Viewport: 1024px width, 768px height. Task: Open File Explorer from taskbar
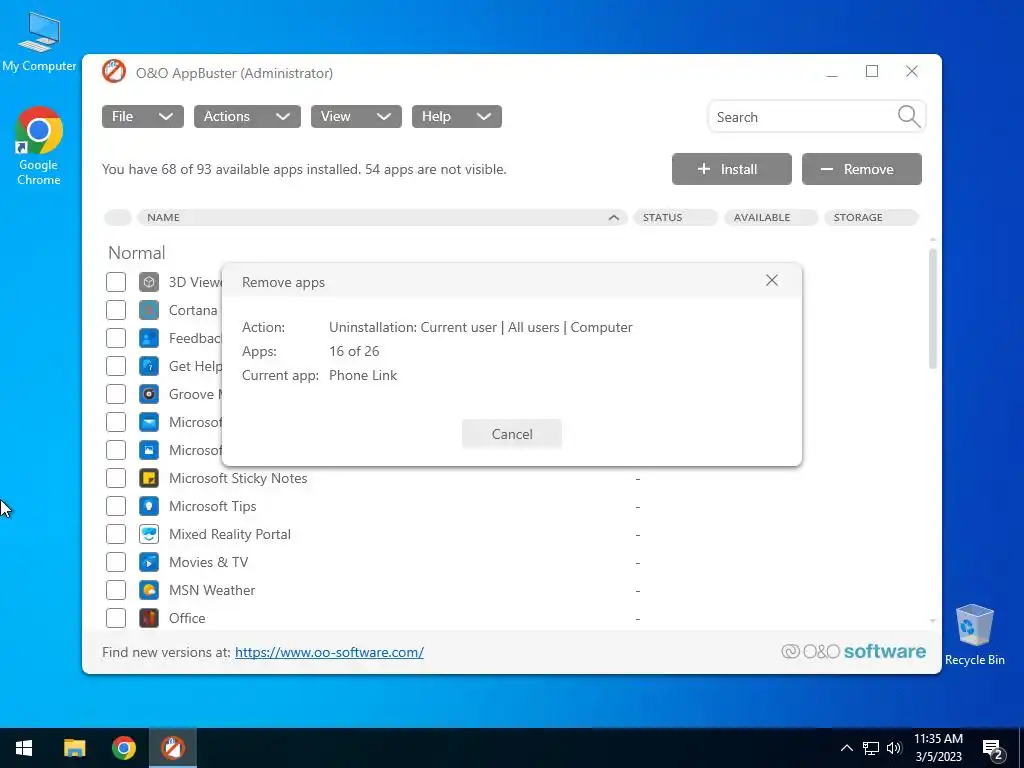pyautogui.click(x=74, y=748)
